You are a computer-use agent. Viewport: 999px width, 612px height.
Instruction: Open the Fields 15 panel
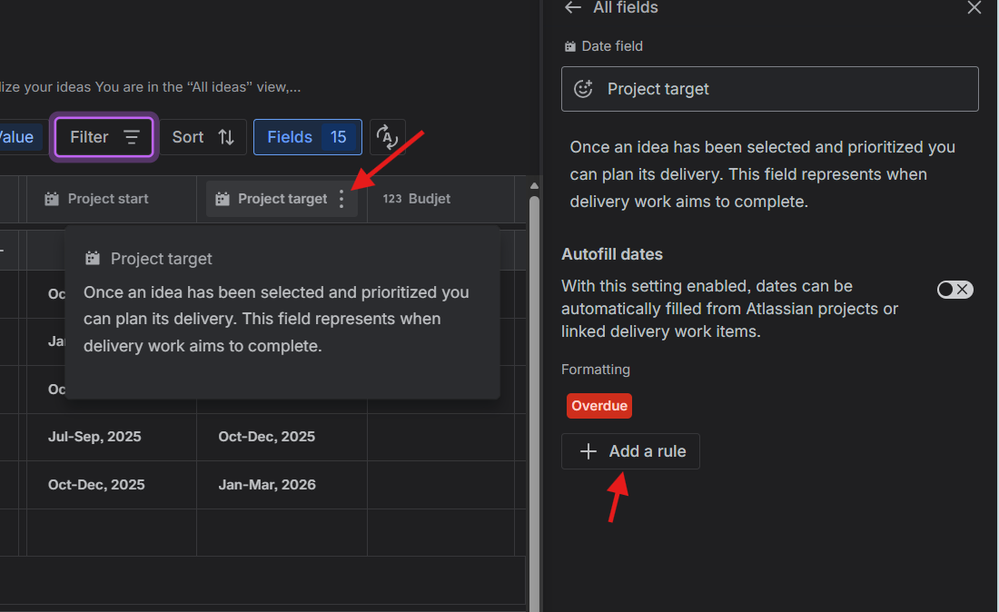(x=308, y=137)
